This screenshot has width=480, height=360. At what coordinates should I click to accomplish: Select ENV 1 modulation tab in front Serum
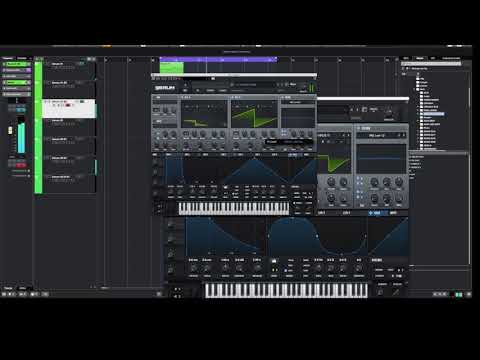pos(169,155)
